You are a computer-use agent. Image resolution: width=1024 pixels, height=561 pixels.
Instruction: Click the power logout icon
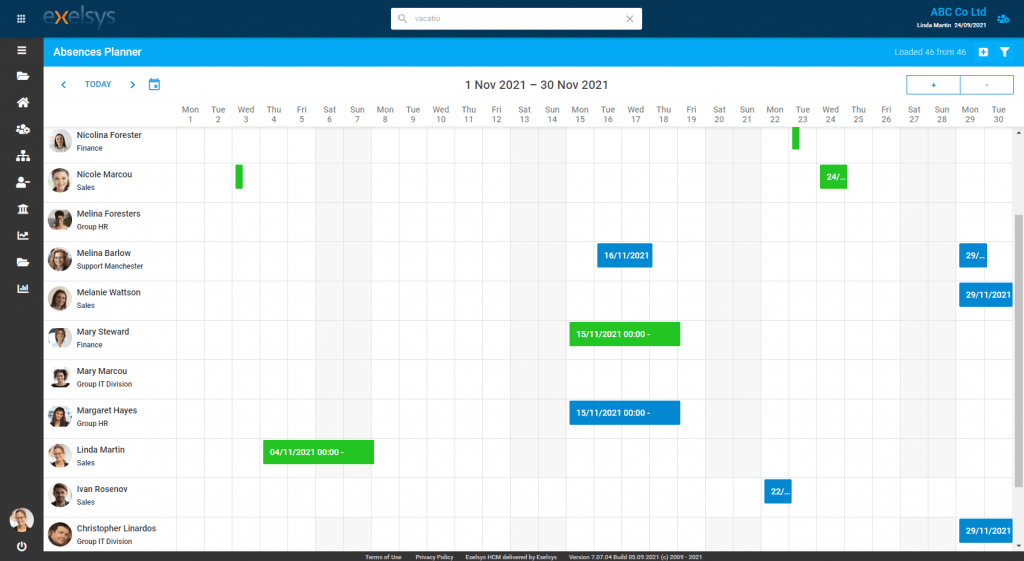[22, 547]
